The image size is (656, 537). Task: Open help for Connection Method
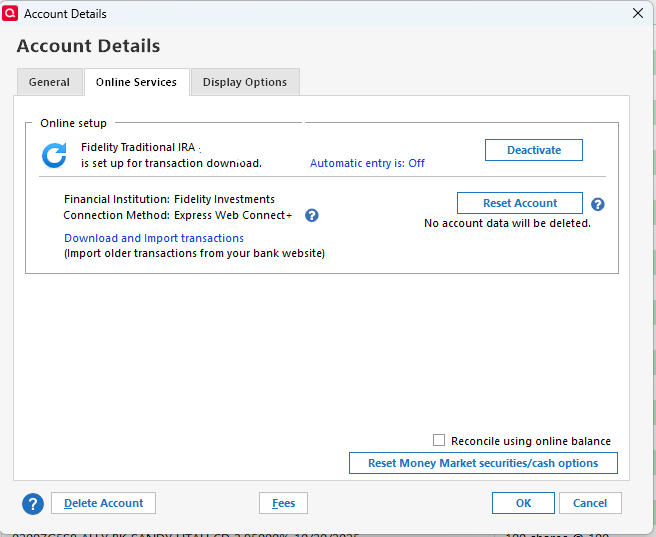(312, 215)
